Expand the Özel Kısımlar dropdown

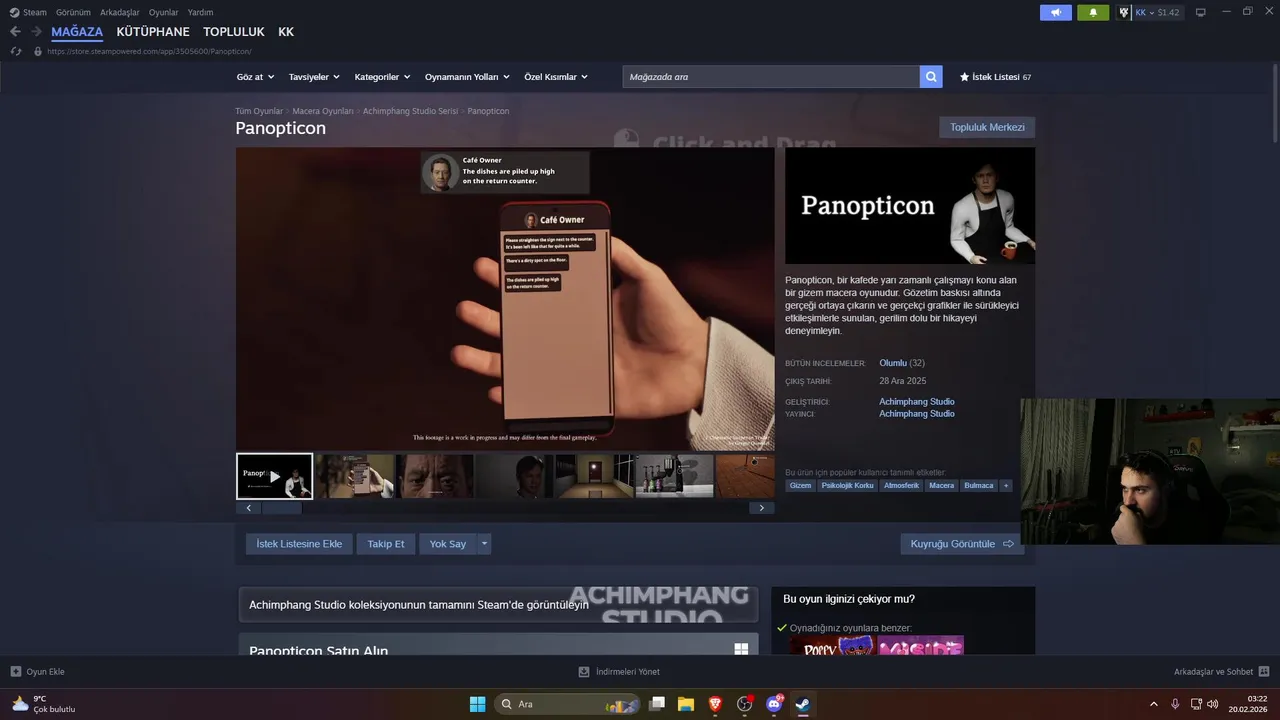pyautogui.click(x=556, y=77)
